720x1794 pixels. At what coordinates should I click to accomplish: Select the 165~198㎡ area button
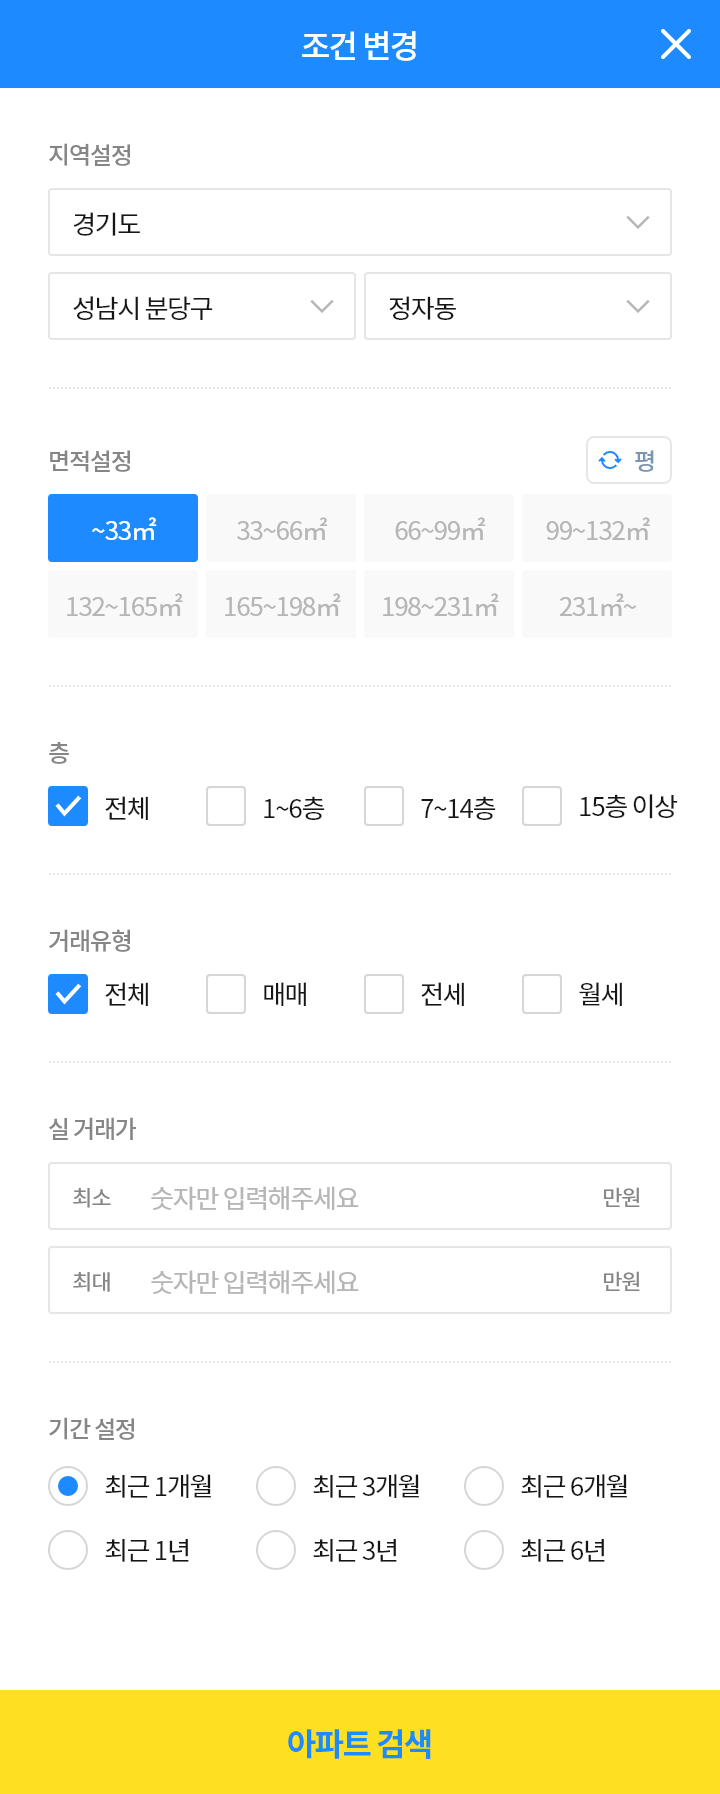pyautogui.click(x=281, y=604)
